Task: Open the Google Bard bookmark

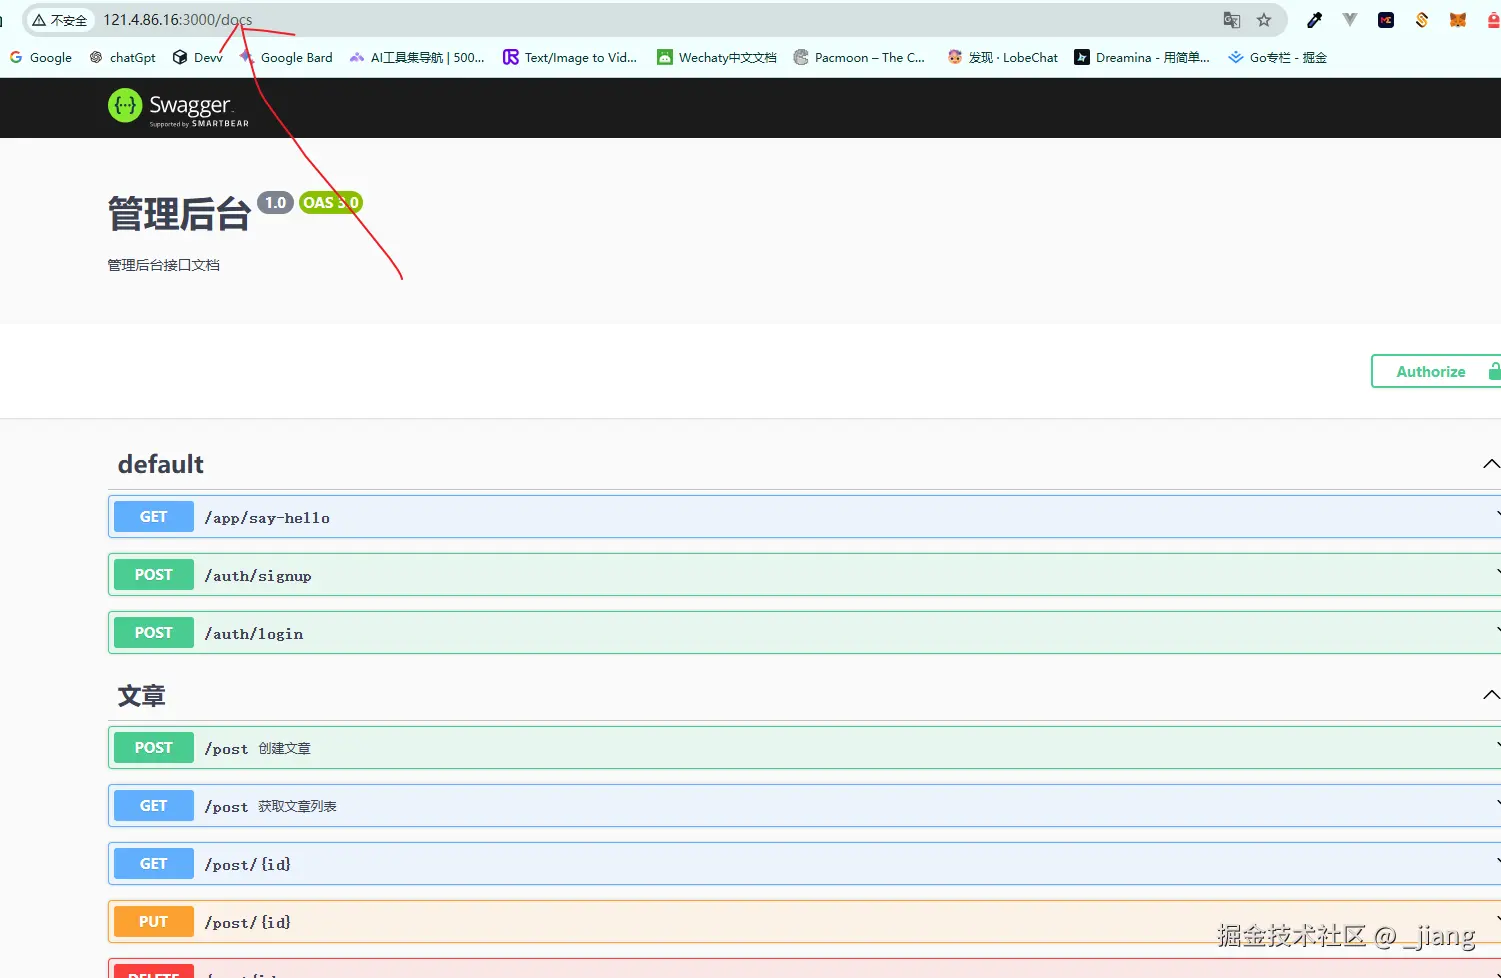Action: pos(286,58)
